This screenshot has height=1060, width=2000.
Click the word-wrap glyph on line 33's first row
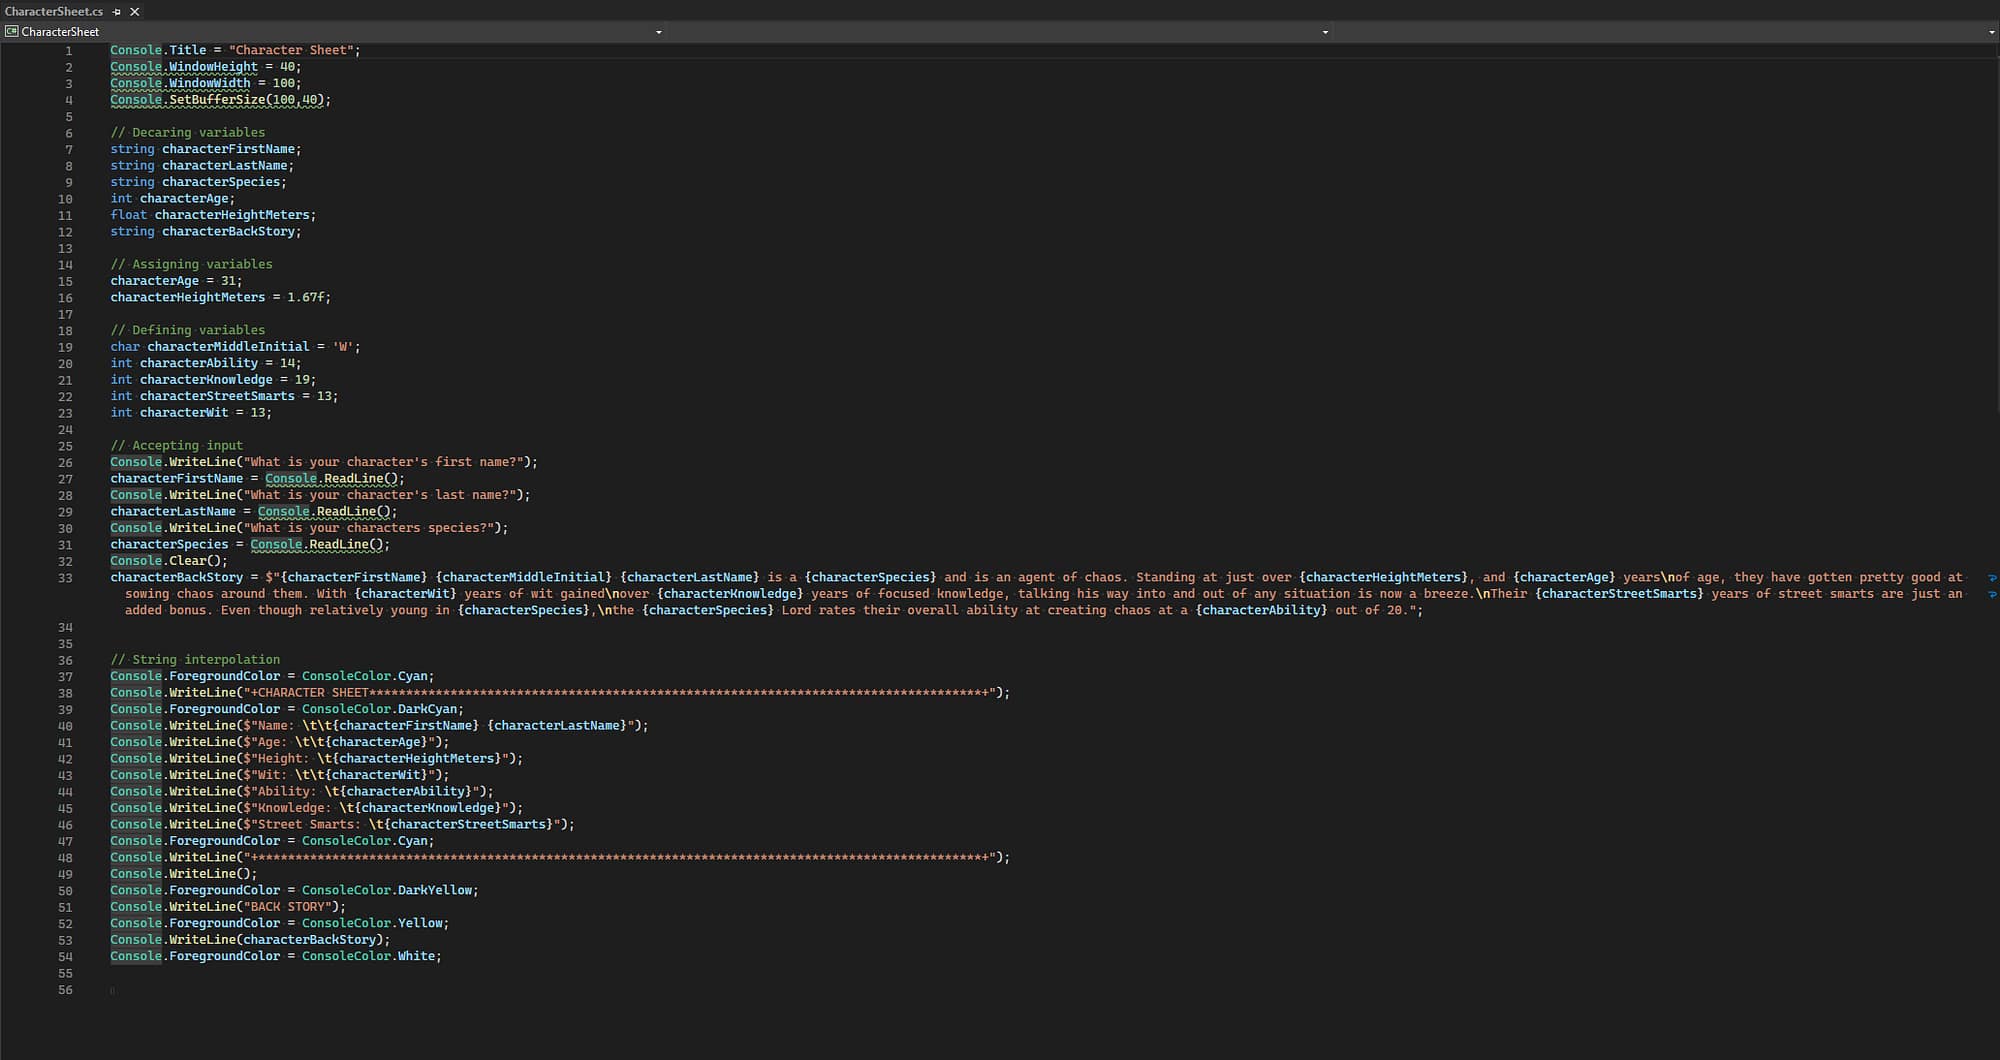pos(1991,578)
